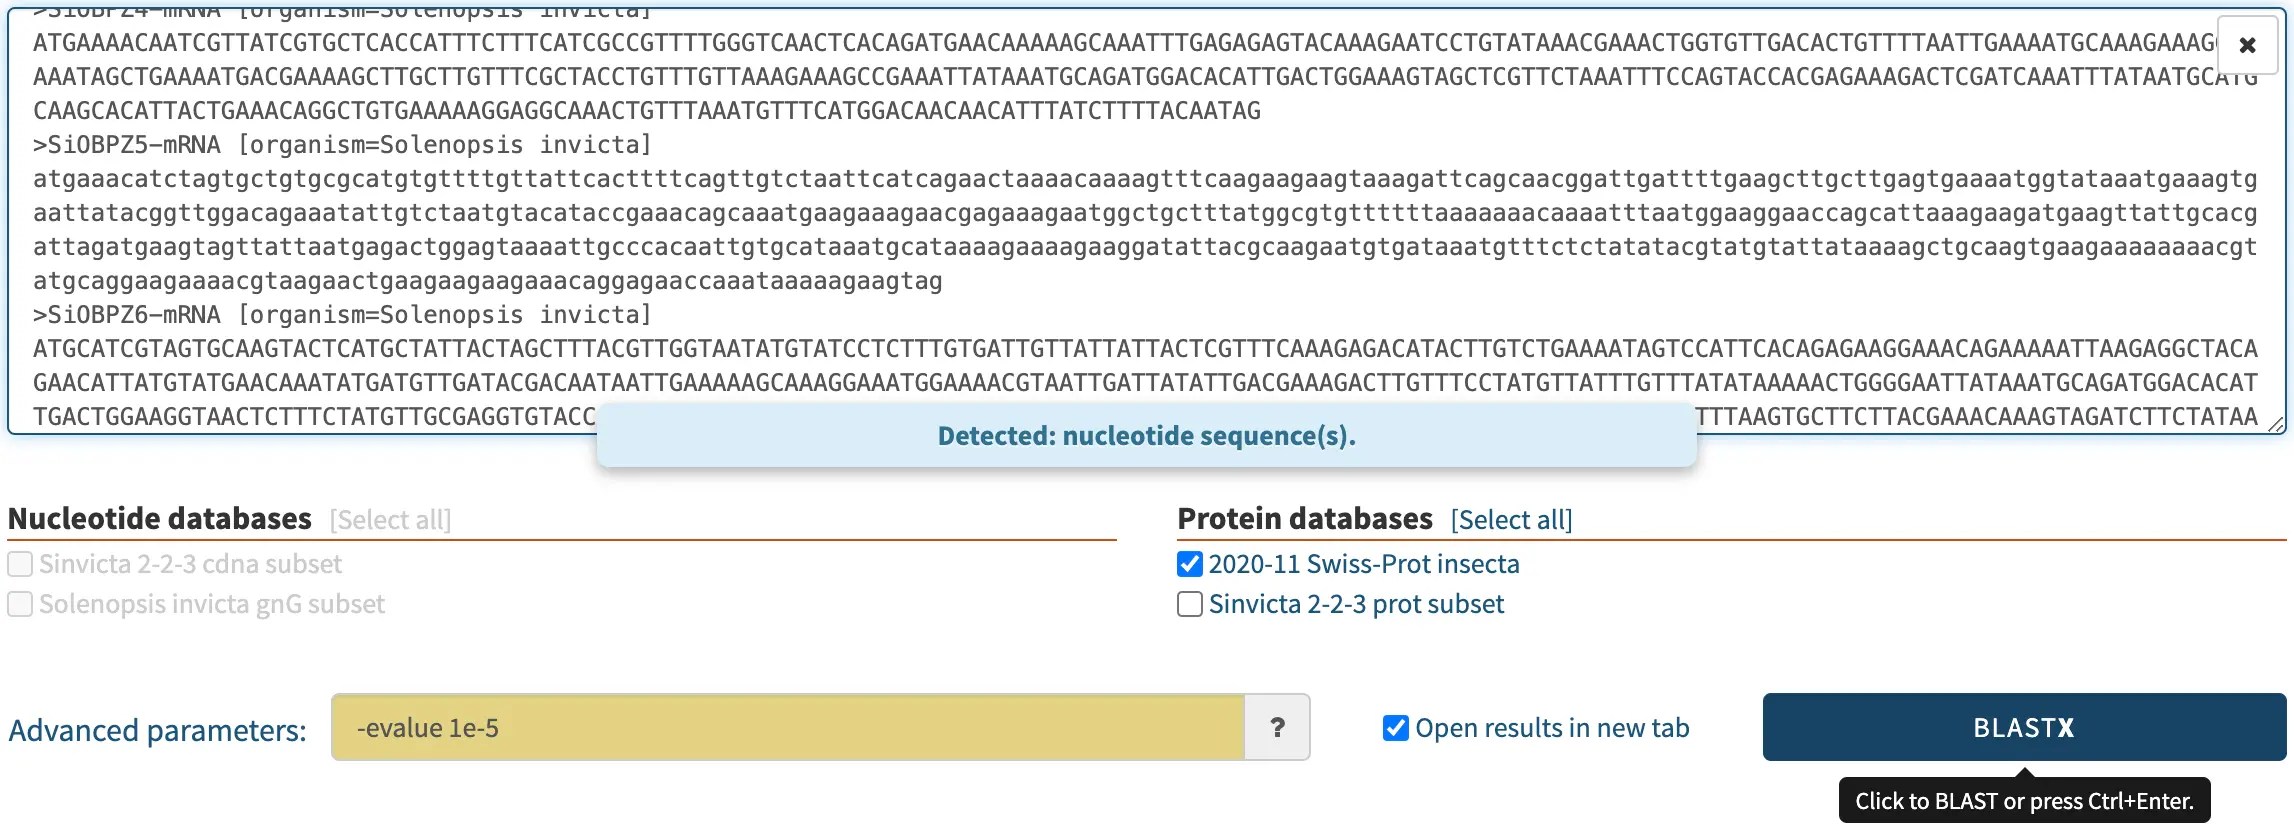The width and height of the screenshot is (2294, 825).
Task: Open the advanced parameters help (?) button
Action: click(x=1277, y=728)
